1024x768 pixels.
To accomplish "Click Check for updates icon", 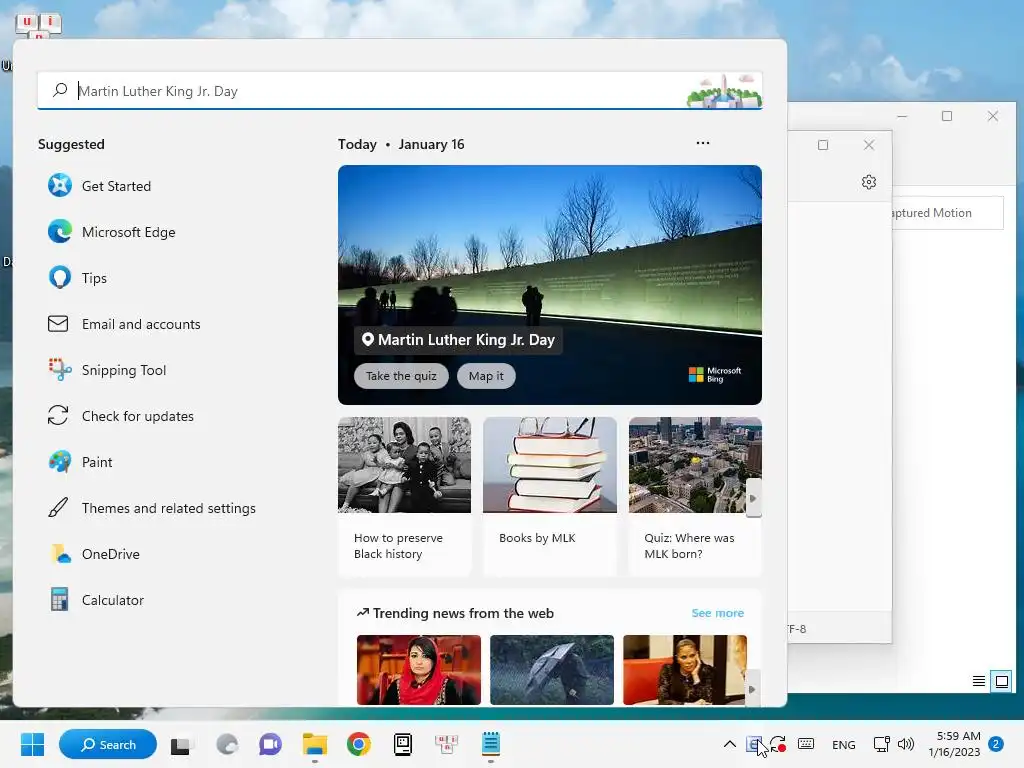I will click(58, 415).
